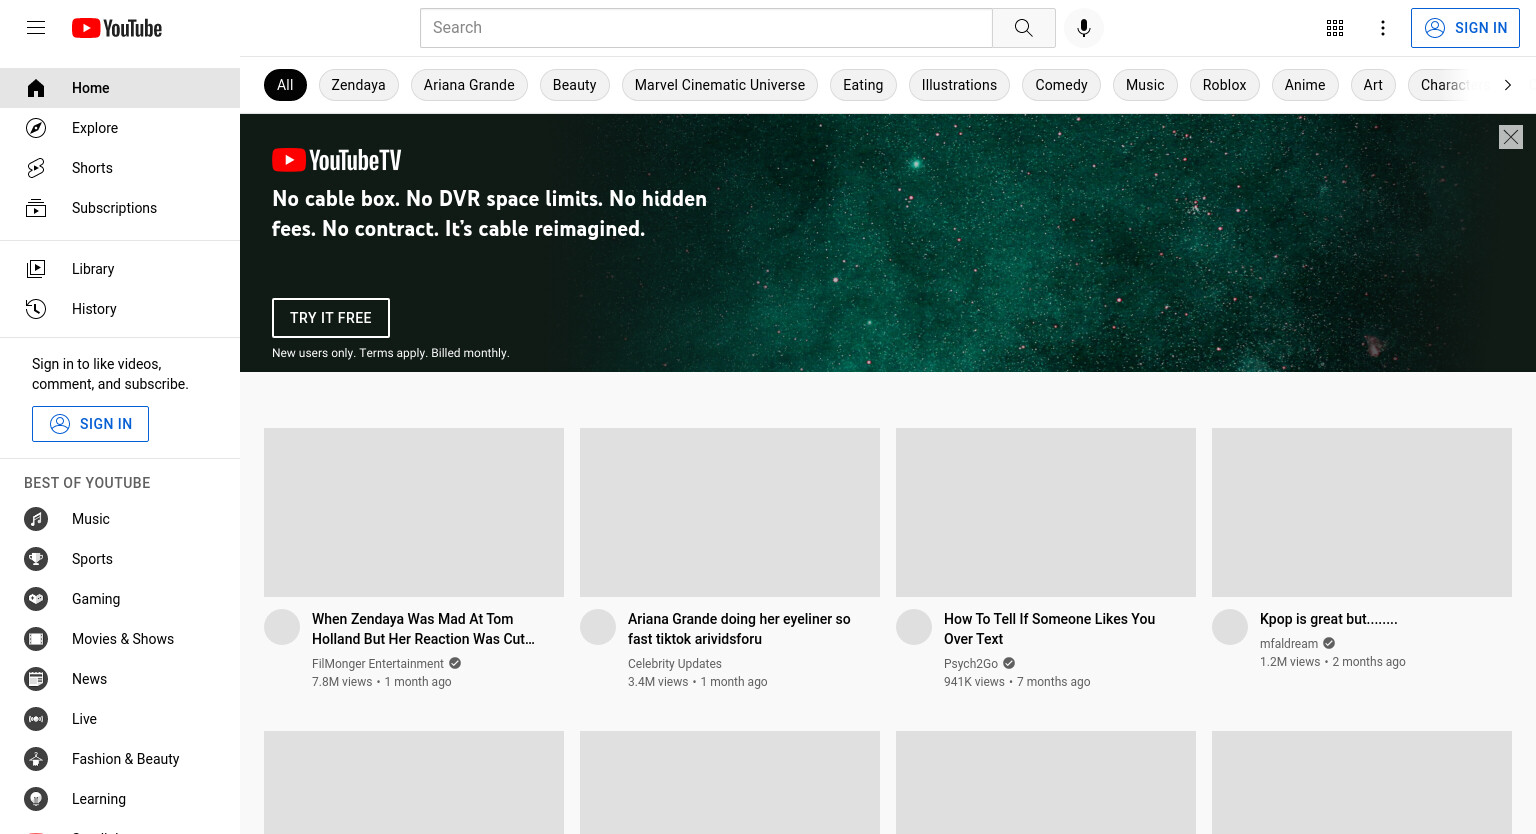
Task: Open FilMonger Entertainment channel name
Action: 378,664
